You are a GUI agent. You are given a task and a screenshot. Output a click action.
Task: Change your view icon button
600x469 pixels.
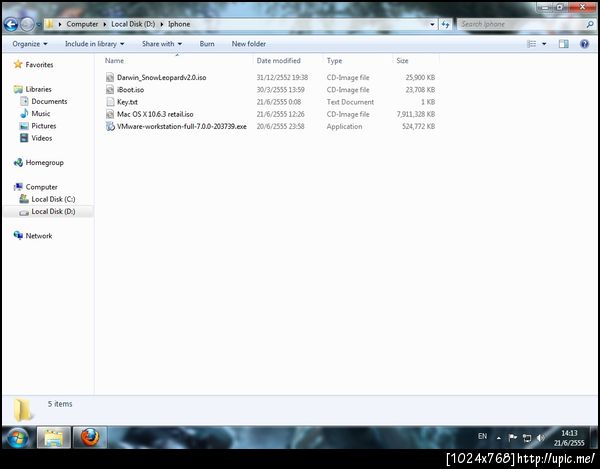click(532, 44)
